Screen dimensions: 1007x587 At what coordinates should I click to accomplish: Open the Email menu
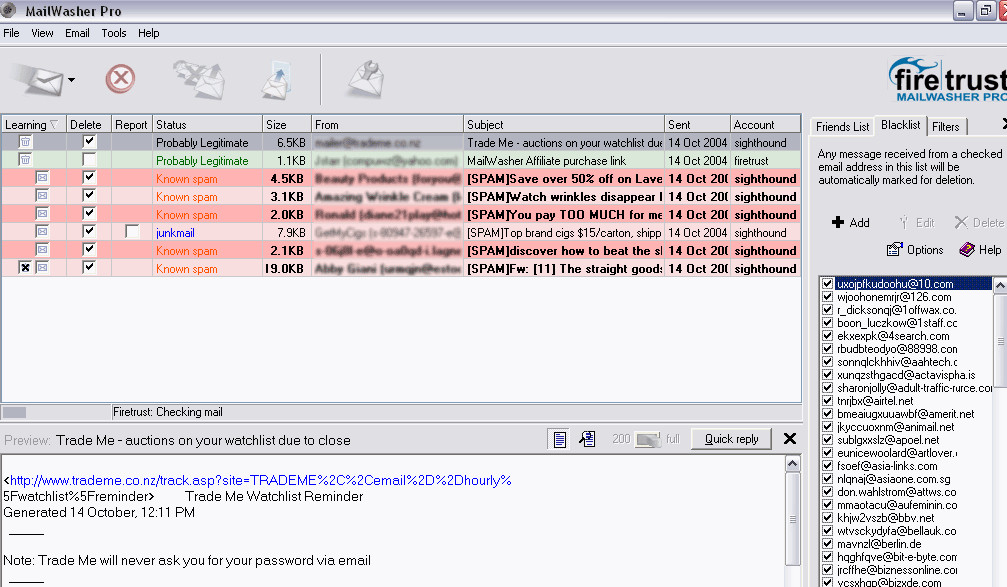click(77, 33)
